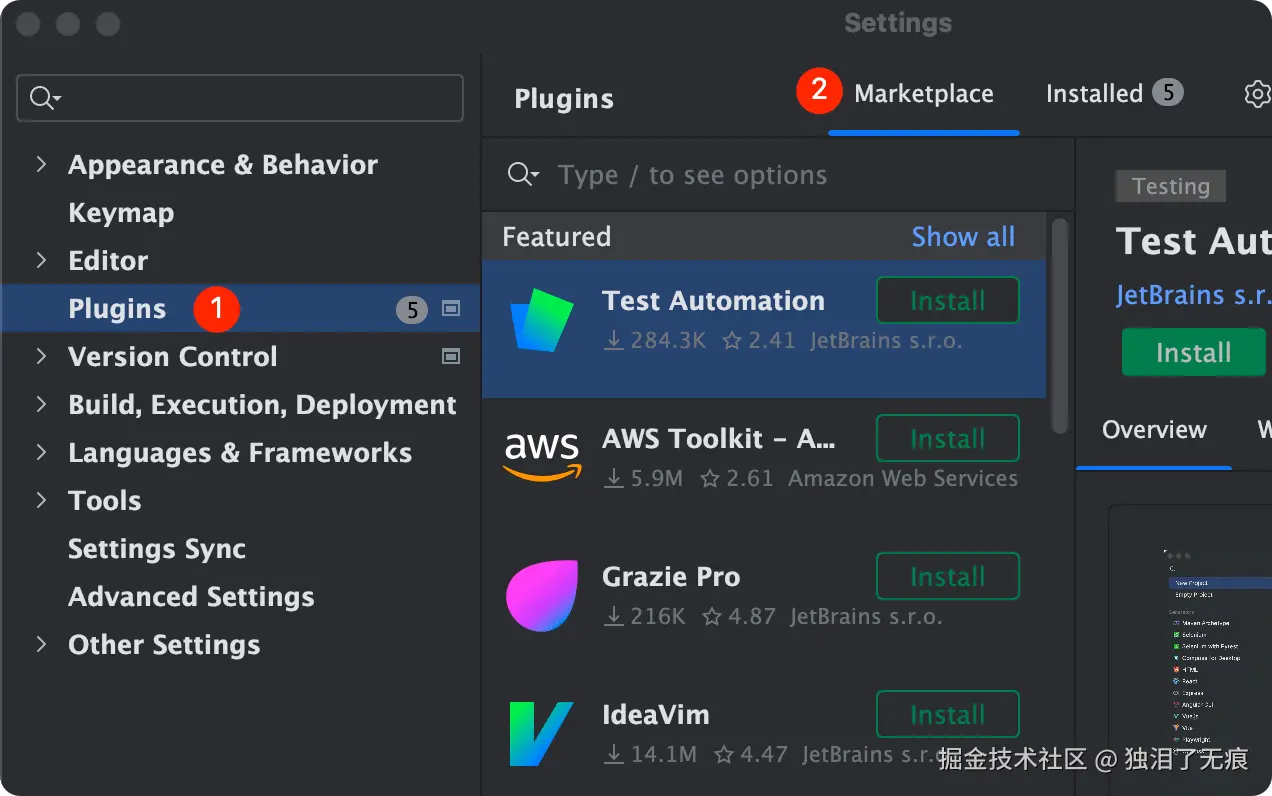Show all featured plugins
This screenshot has width=1272, height=796.
pyautogui.click(x=963, y=237)
